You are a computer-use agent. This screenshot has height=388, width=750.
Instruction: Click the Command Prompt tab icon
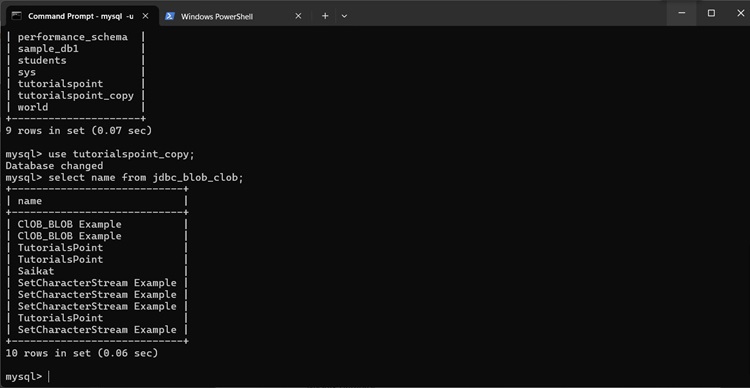(x=16, y=16)
